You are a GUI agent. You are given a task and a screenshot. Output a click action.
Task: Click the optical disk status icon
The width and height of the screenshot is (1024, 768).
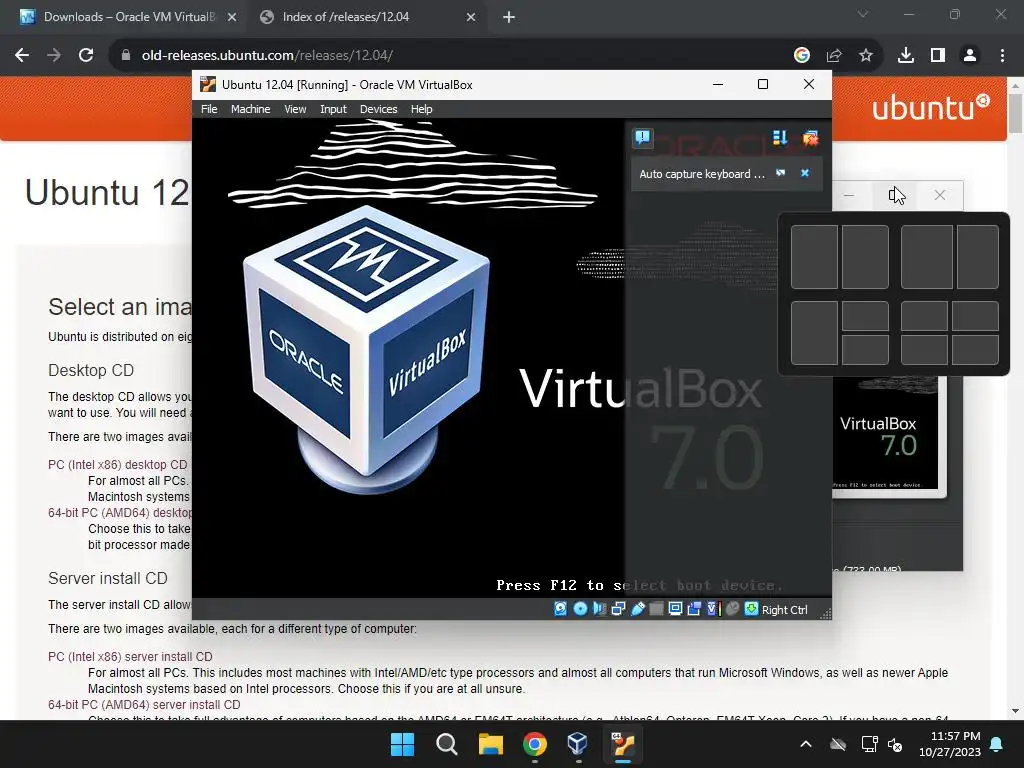click(580, 609)
